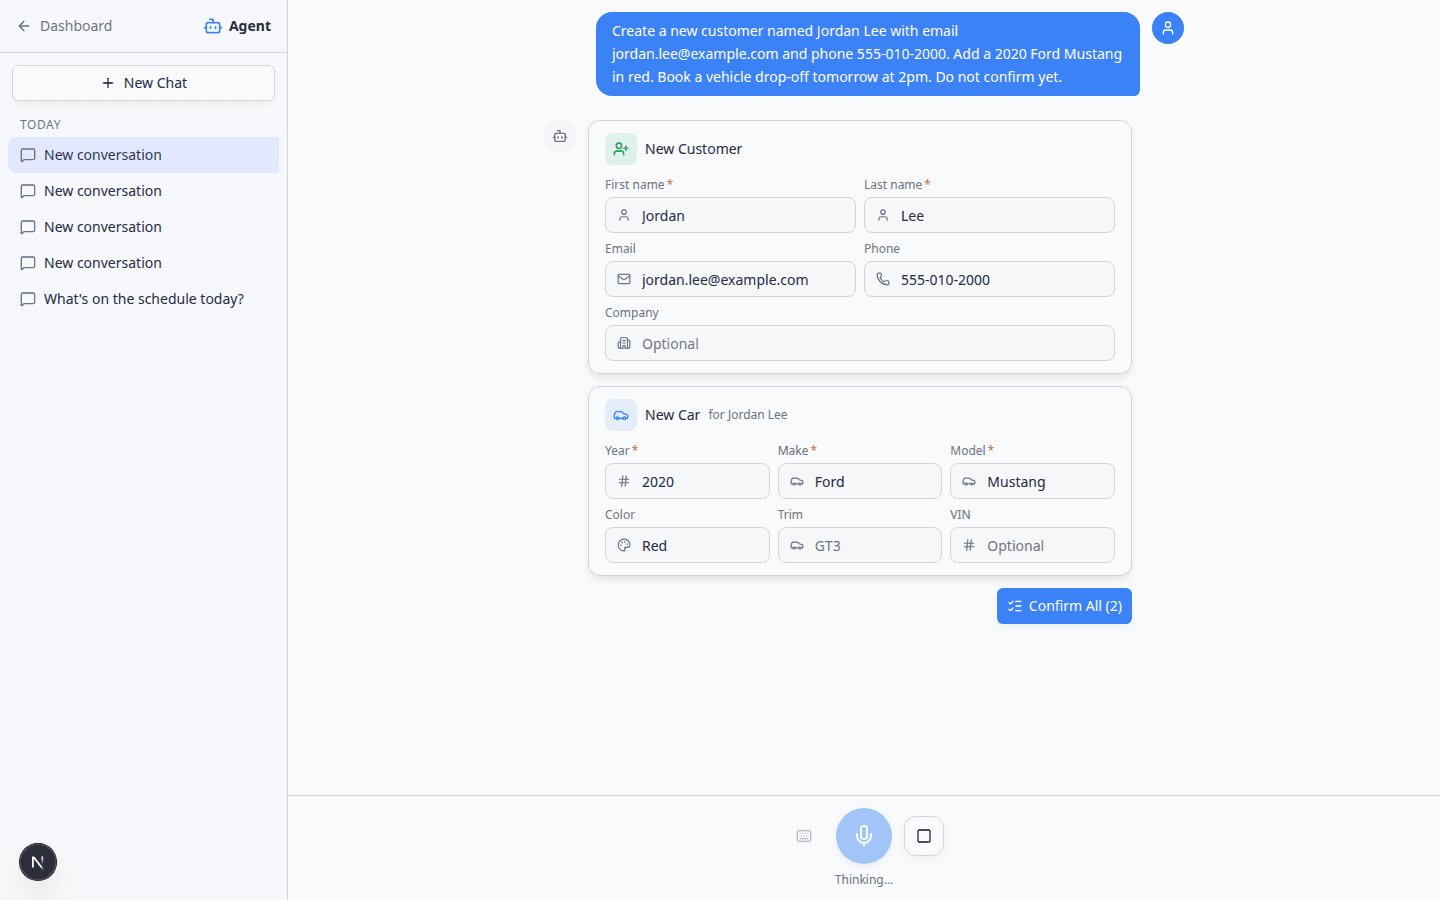Click the TODAY section label
The width and height of the screenshot is (1440, 900).
(x=41, y=125)
